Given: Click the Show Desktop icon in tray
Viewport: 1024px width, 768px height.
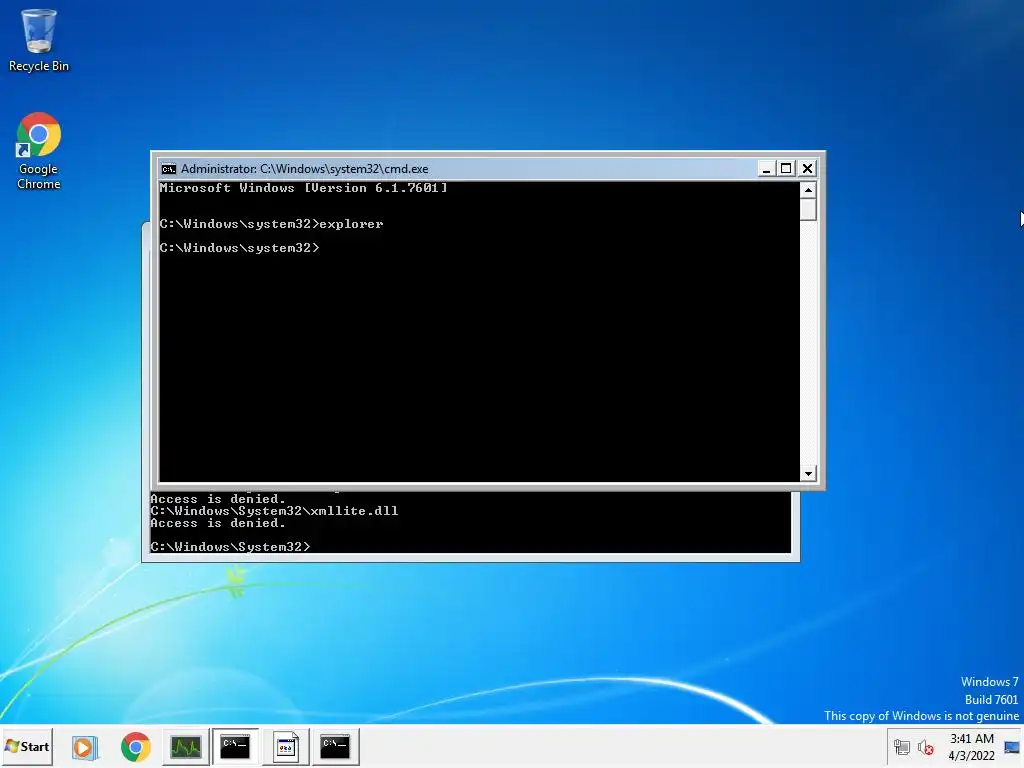Looking at the screenshot, I should point(1012,746).
